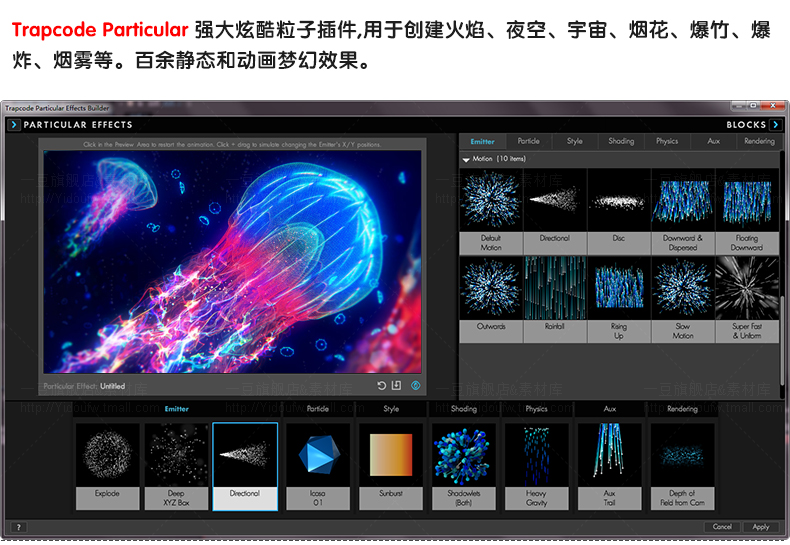This screenshot has width=790, height=545.
Task: Open the help question mark button
Action: point(17,527)
